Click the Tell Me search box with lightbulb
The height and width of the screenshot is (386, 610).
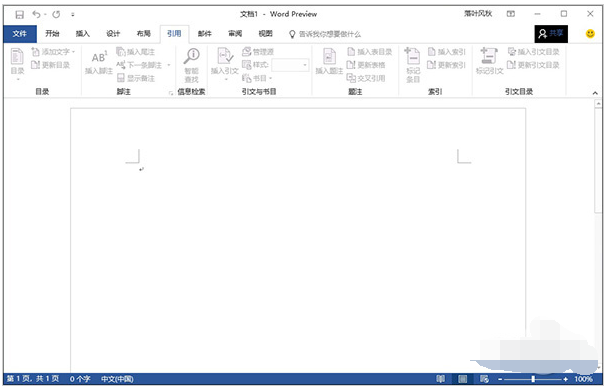pos(325,34)
